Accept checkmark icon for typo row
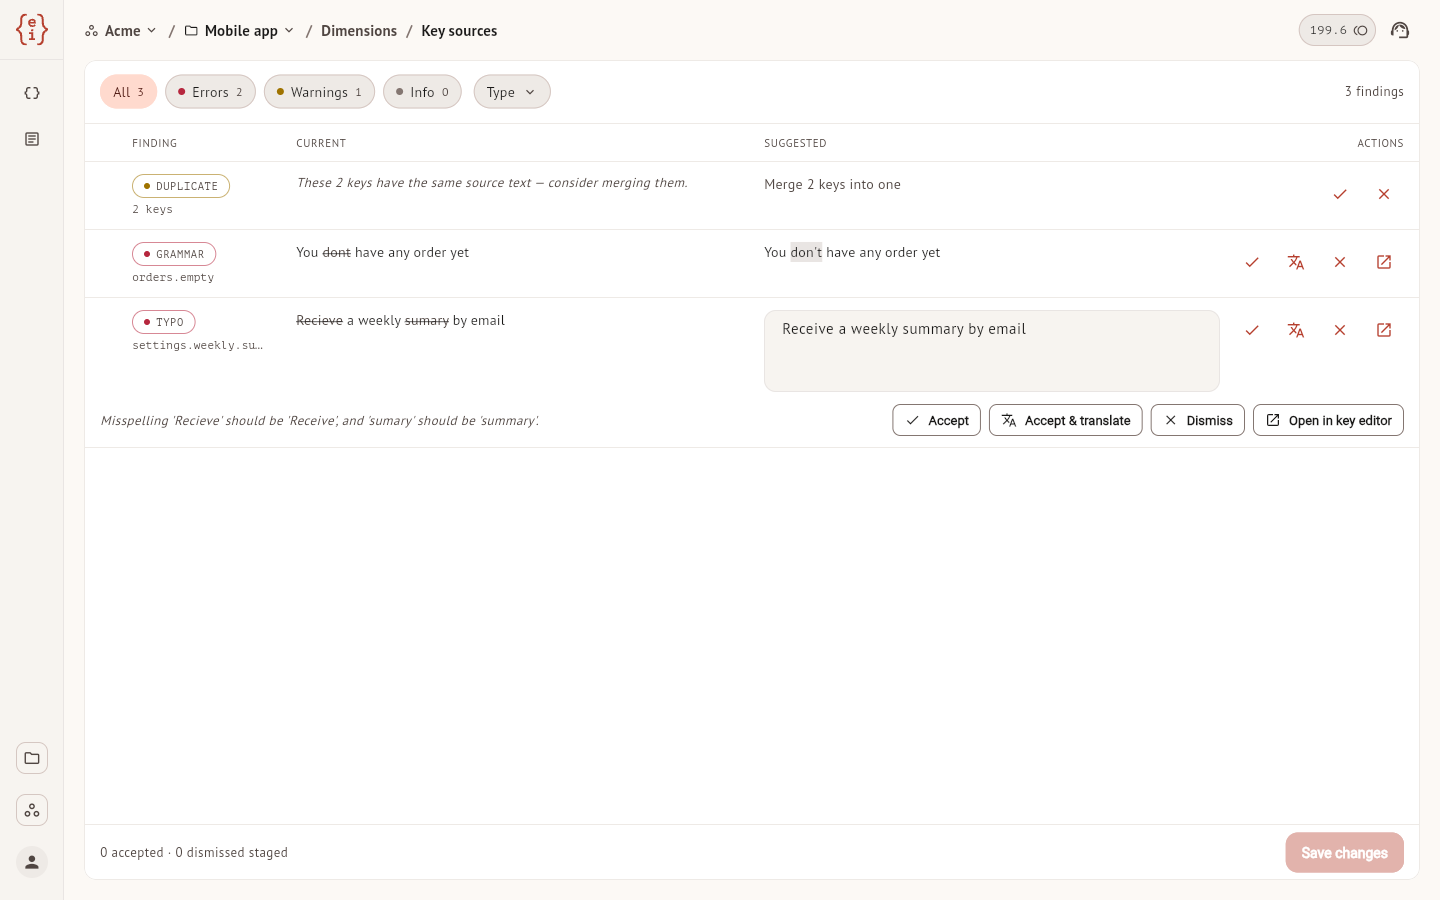 click(1252, 330)
